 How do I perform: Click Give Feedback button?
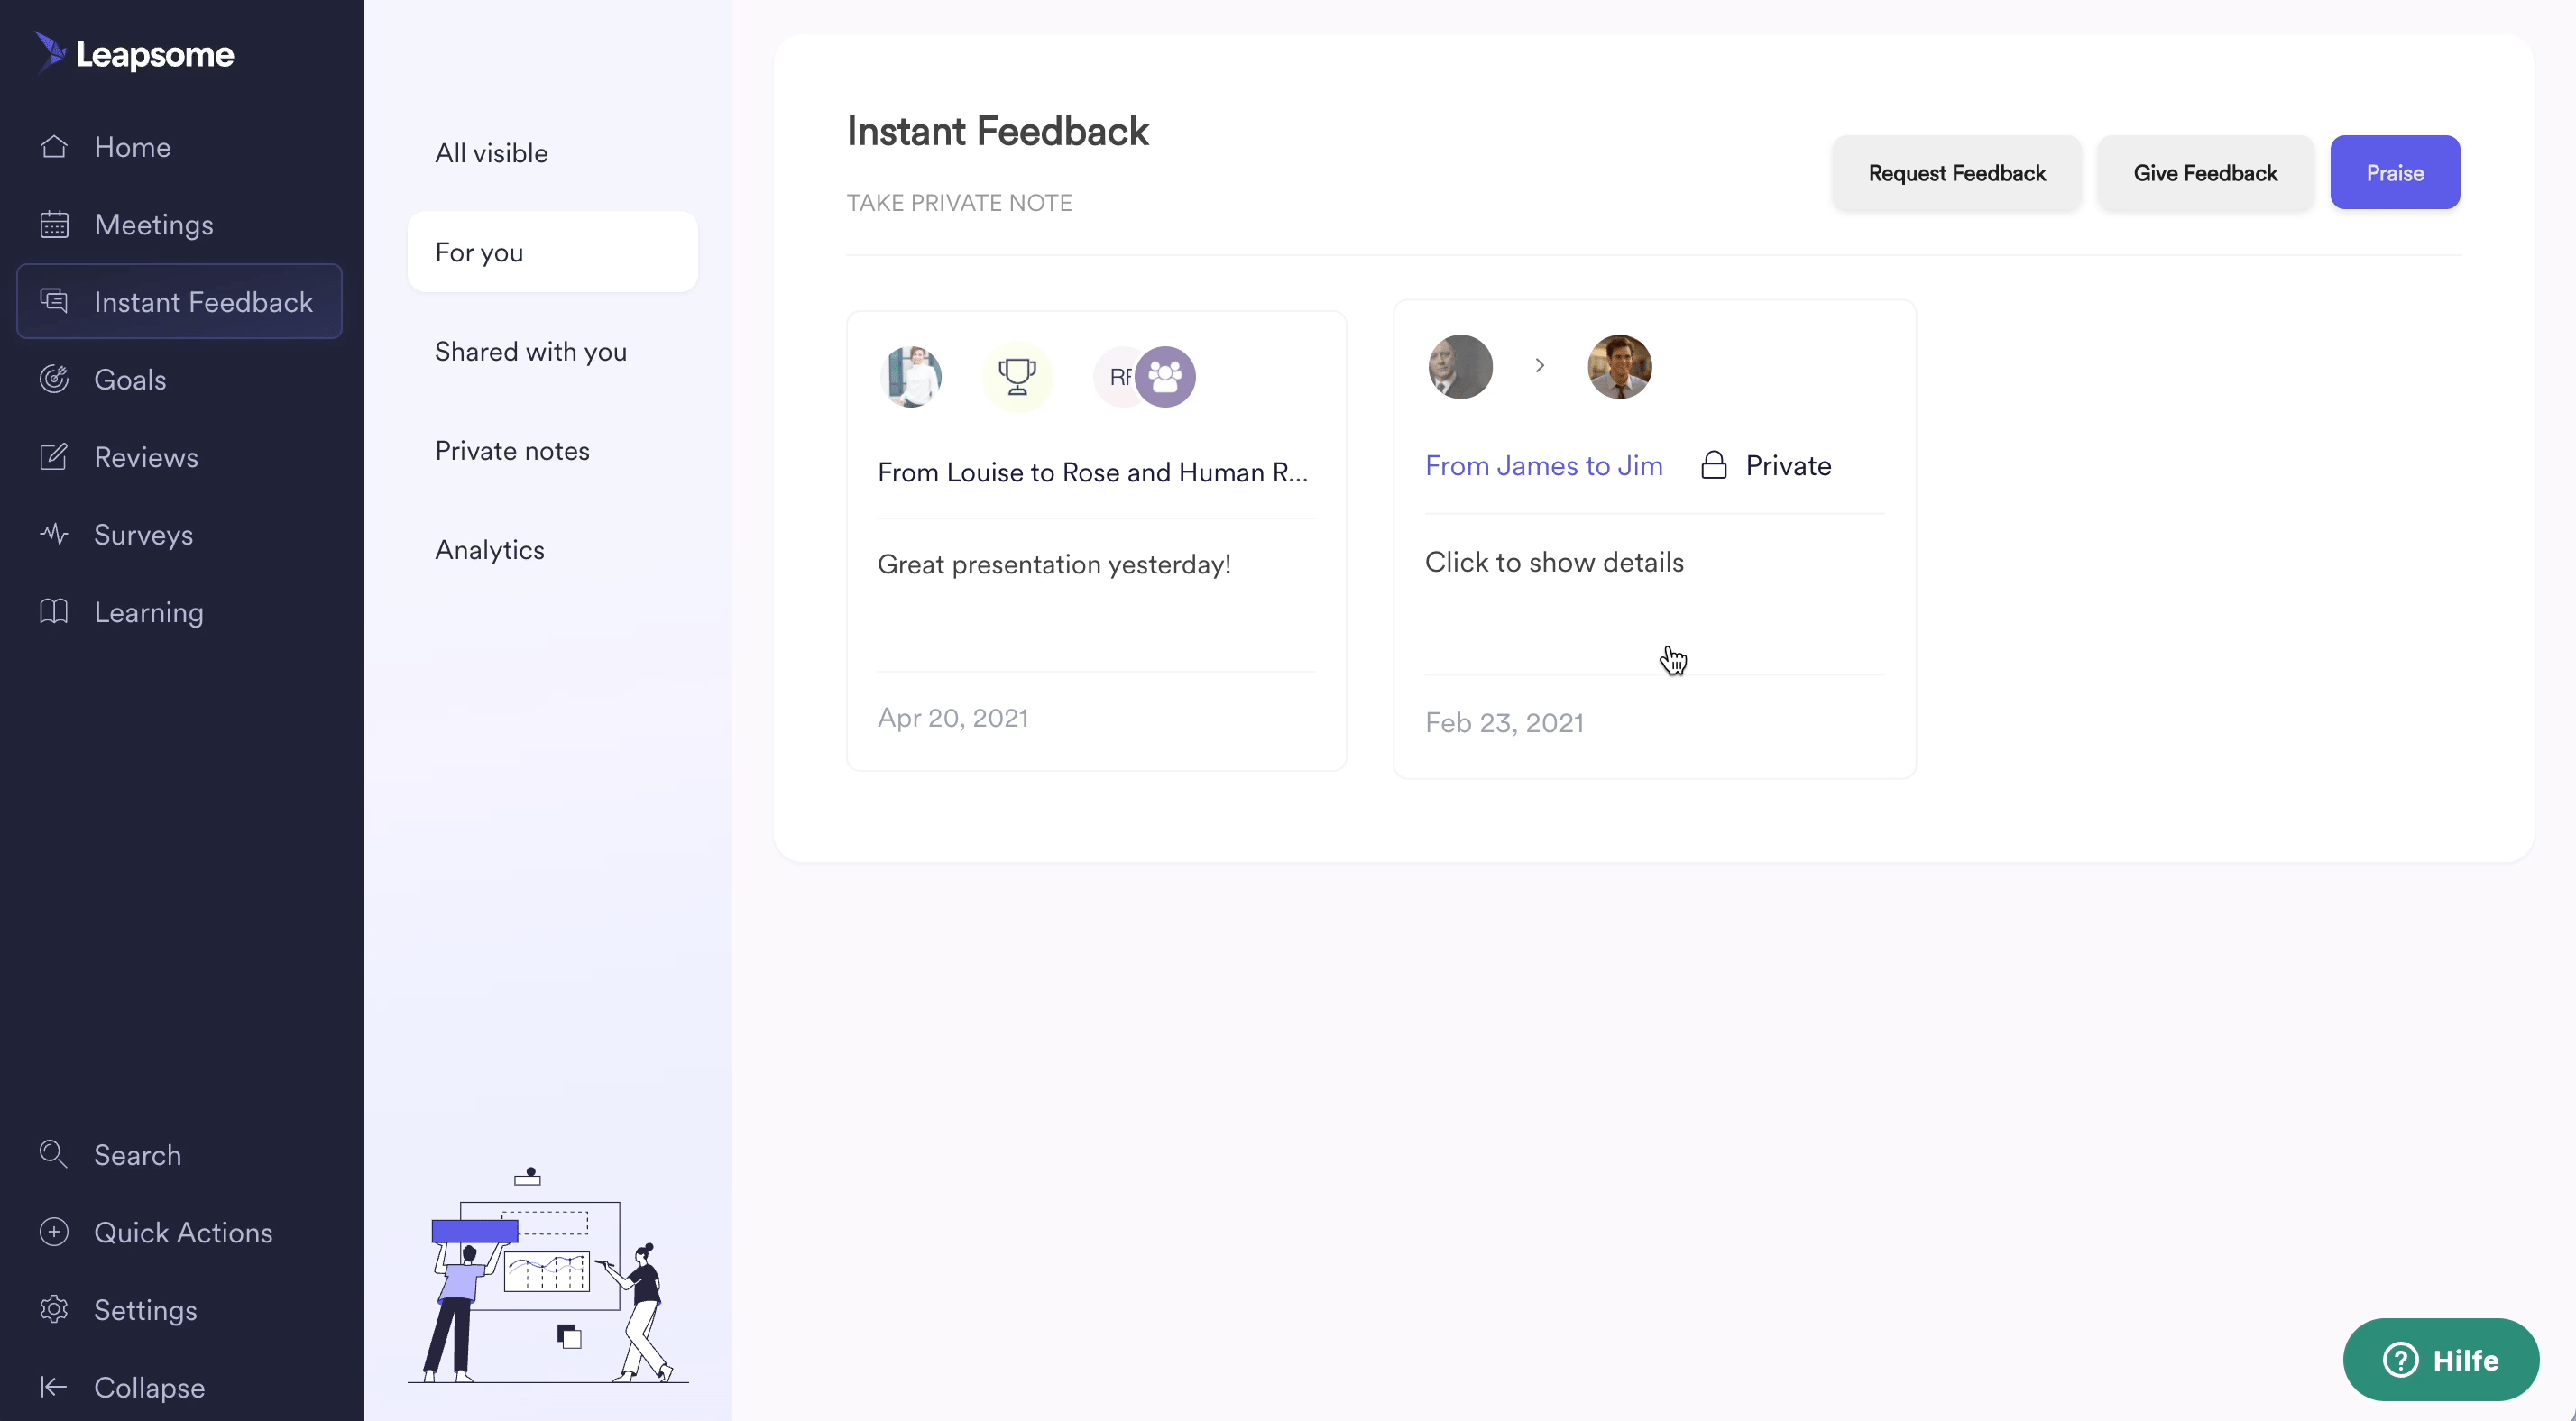click(x=2205, y=172)
